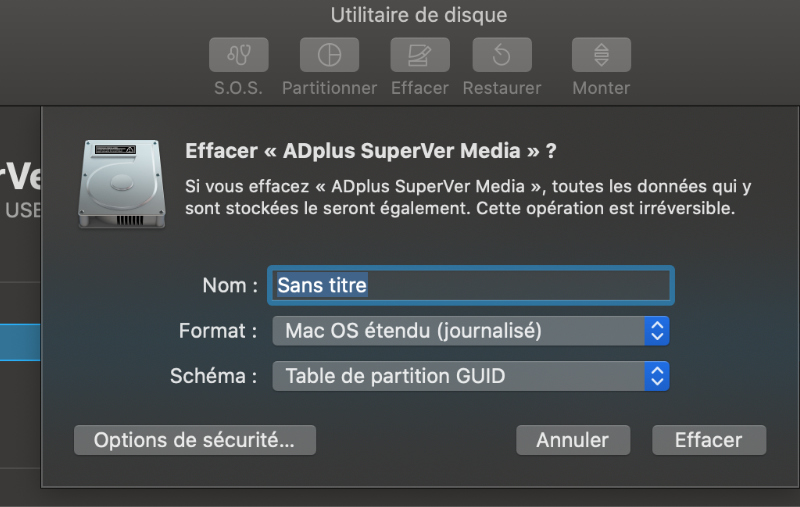Click the S.O.S. first aid stethoscope icon
Screen dimensions: 800x507
click(x=239, y=55)
